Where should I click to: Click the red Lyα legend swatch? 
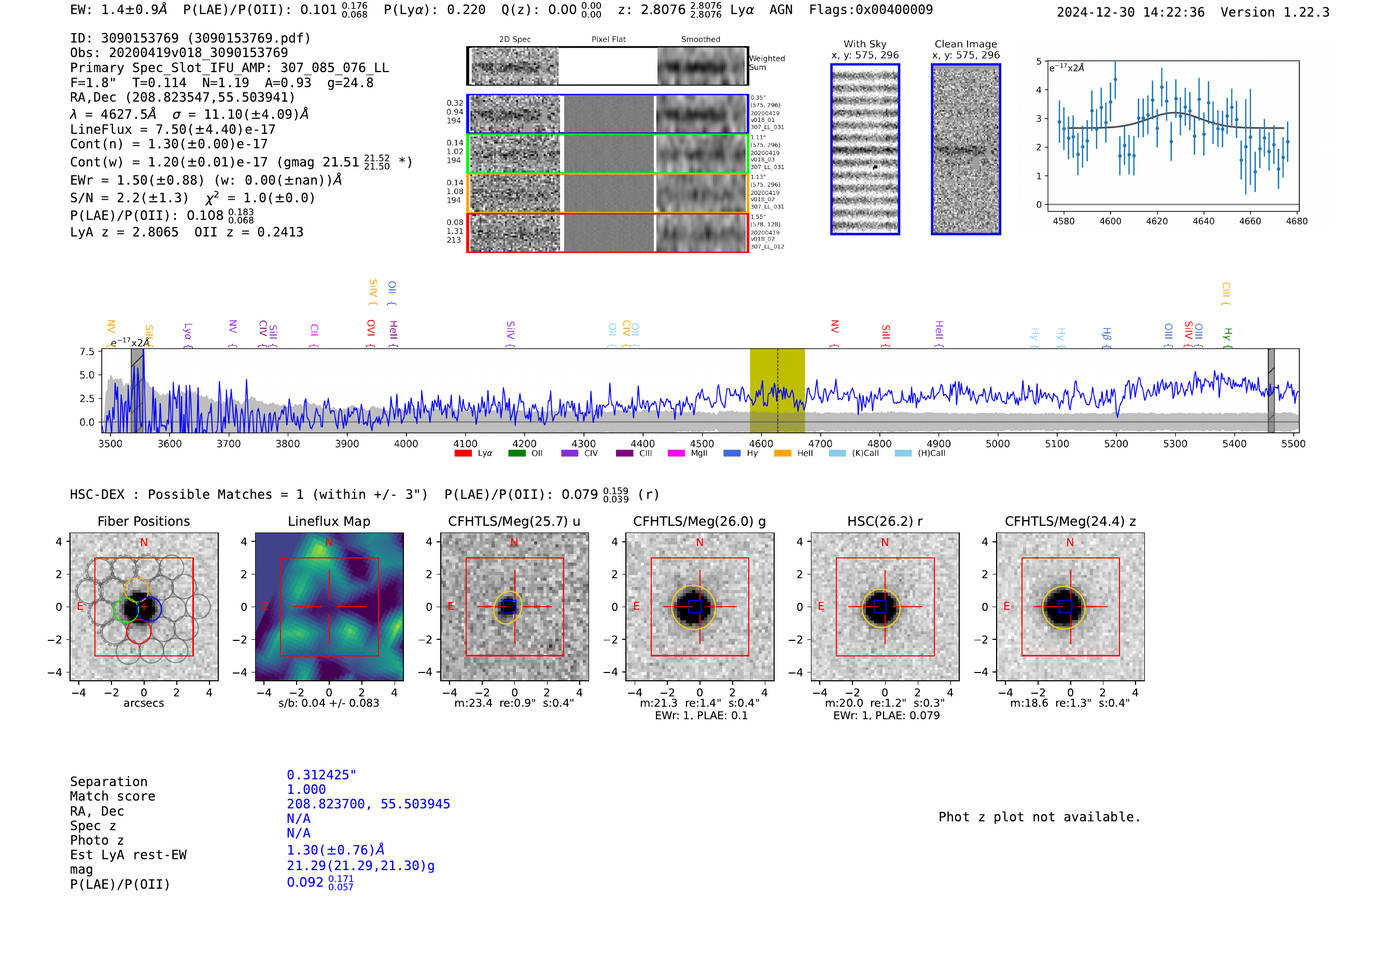coord(463,454)
